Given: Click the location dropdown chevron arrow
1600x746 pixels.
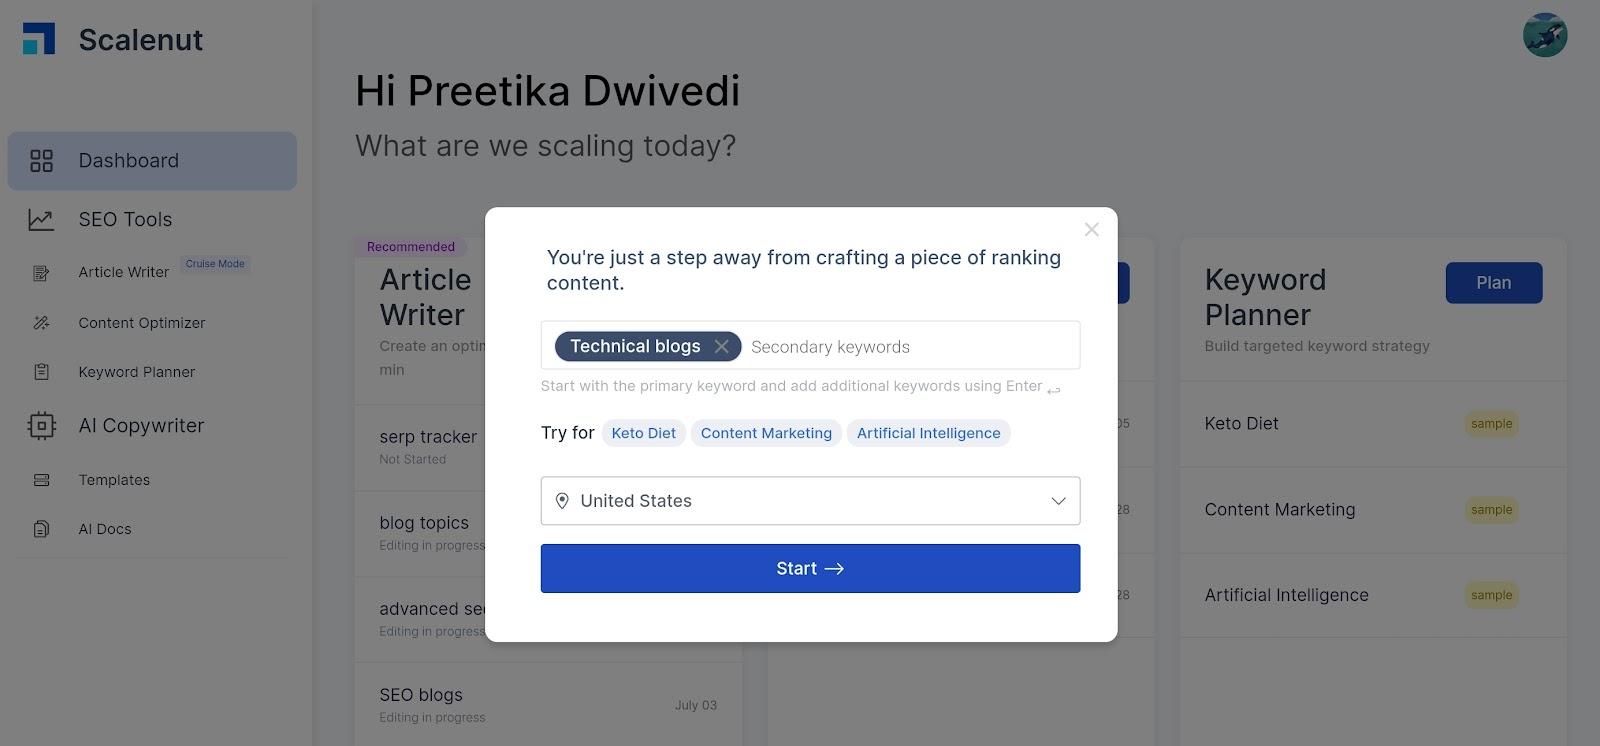Looking at the screenshot, I should [x=1058, y=501].
